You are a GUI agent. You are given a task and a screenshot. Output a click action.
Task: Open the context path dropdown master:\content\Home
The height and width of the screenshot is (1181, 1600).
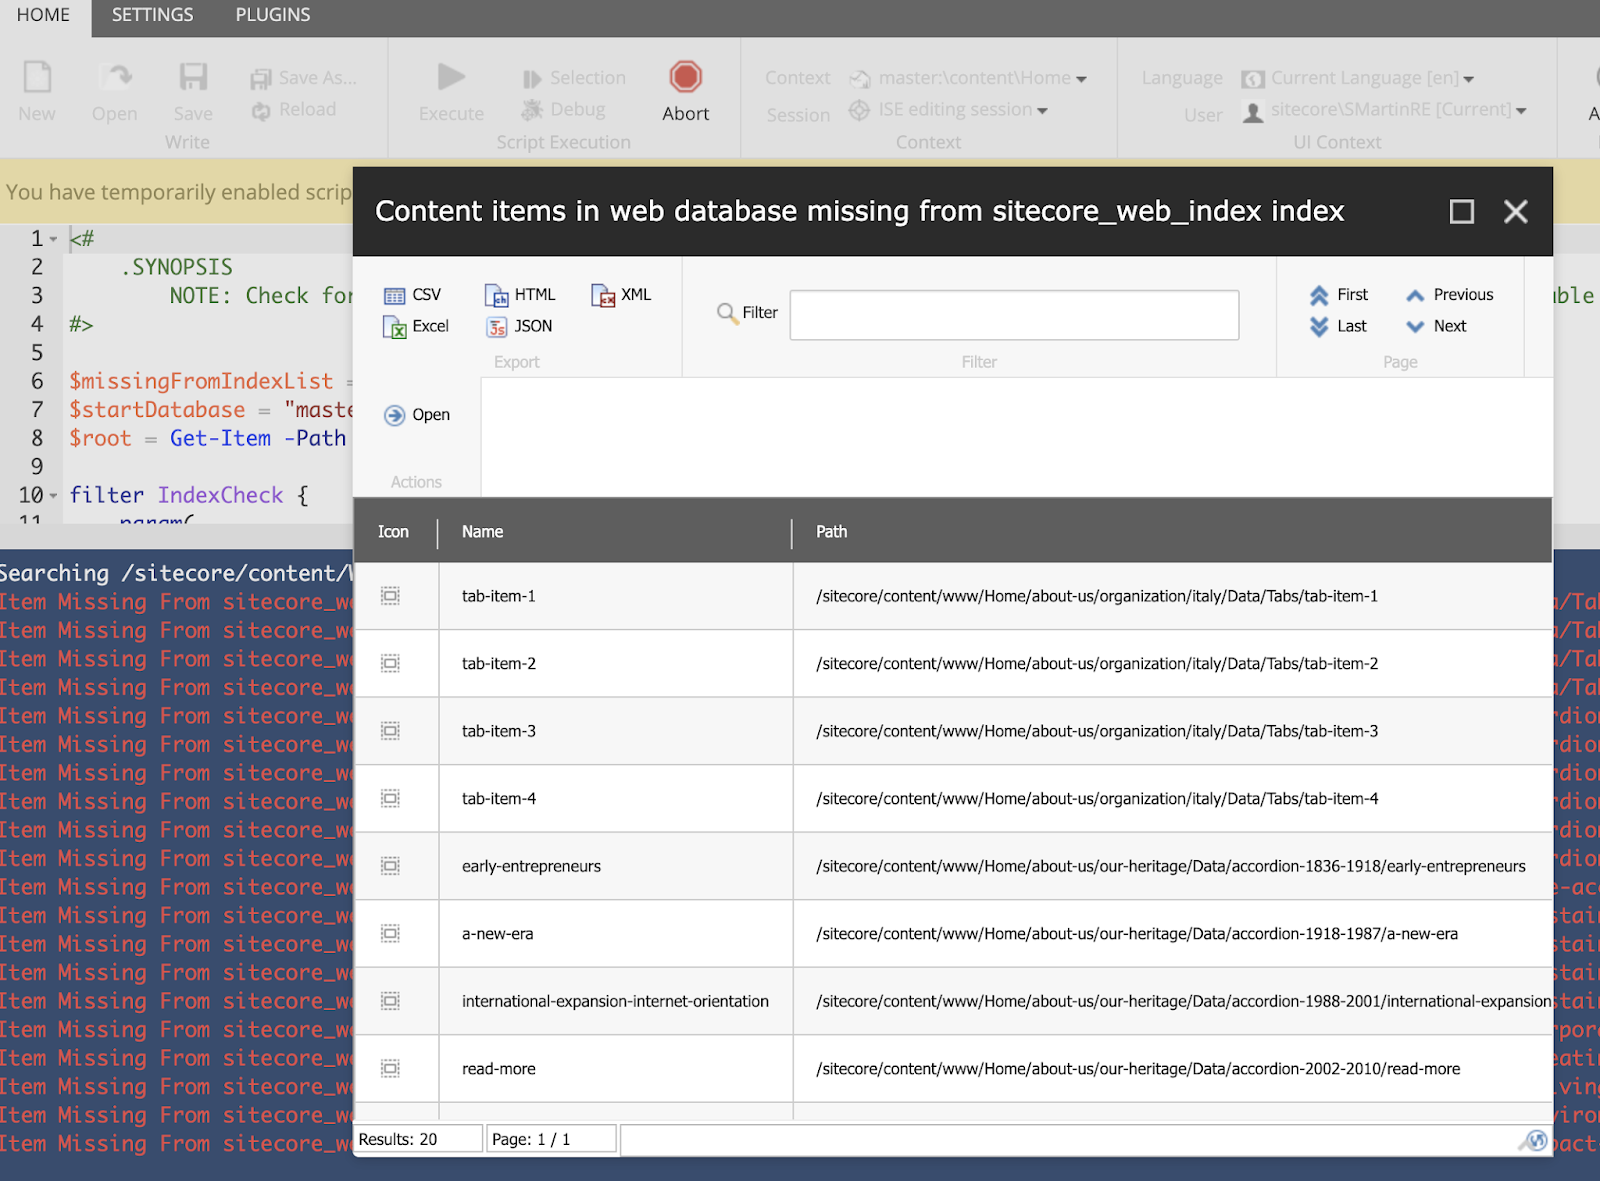click(968, 78)
